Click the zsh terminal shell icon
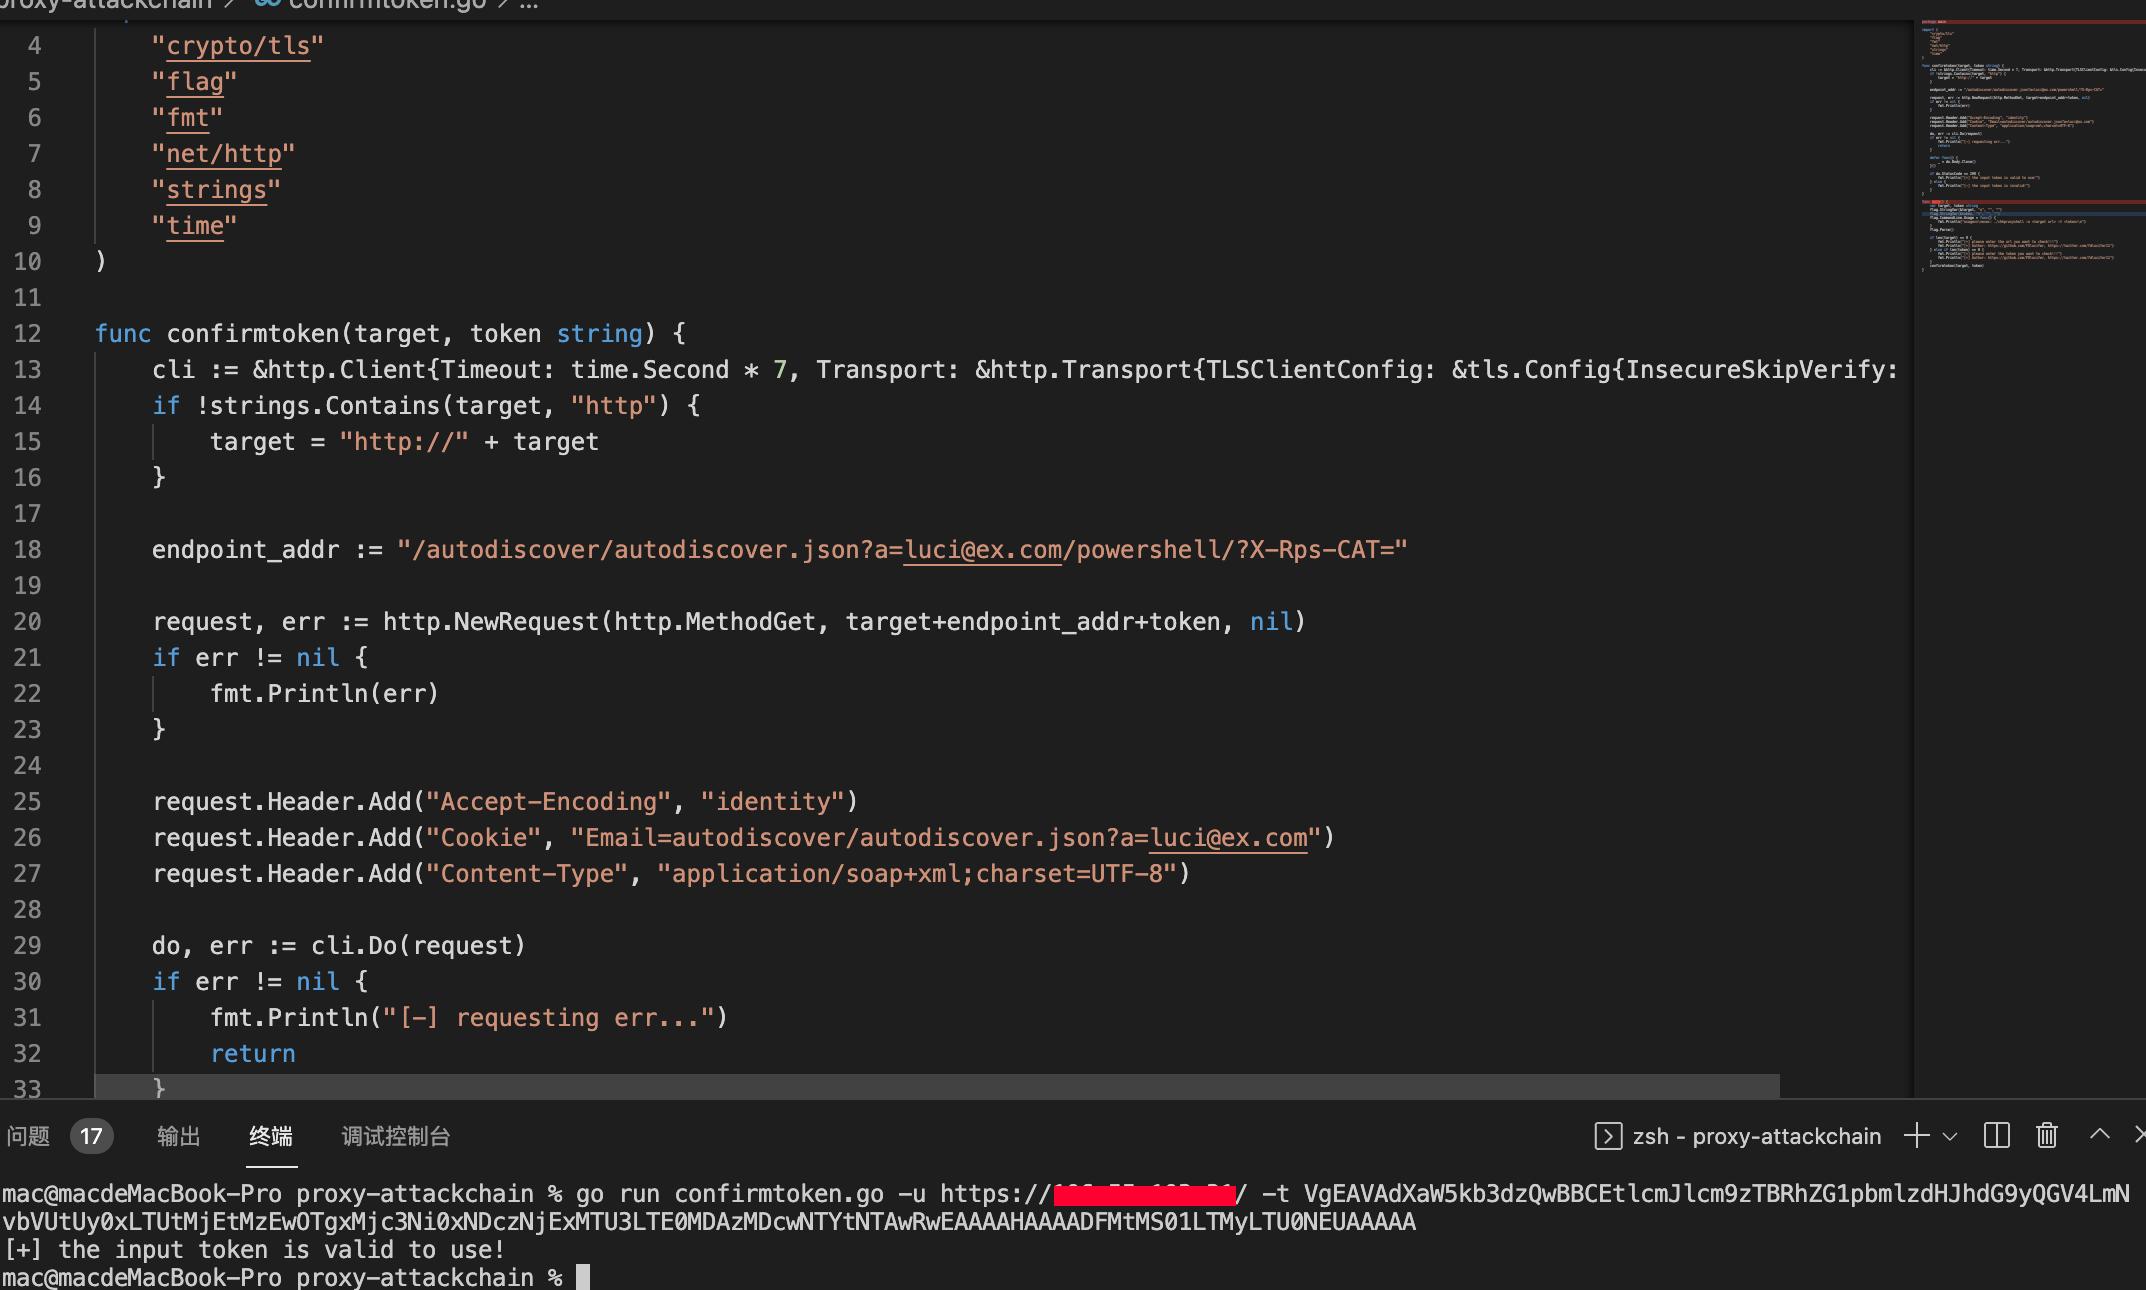Viewport: 2146px width, 1290px height. tap(1607, 1136)
